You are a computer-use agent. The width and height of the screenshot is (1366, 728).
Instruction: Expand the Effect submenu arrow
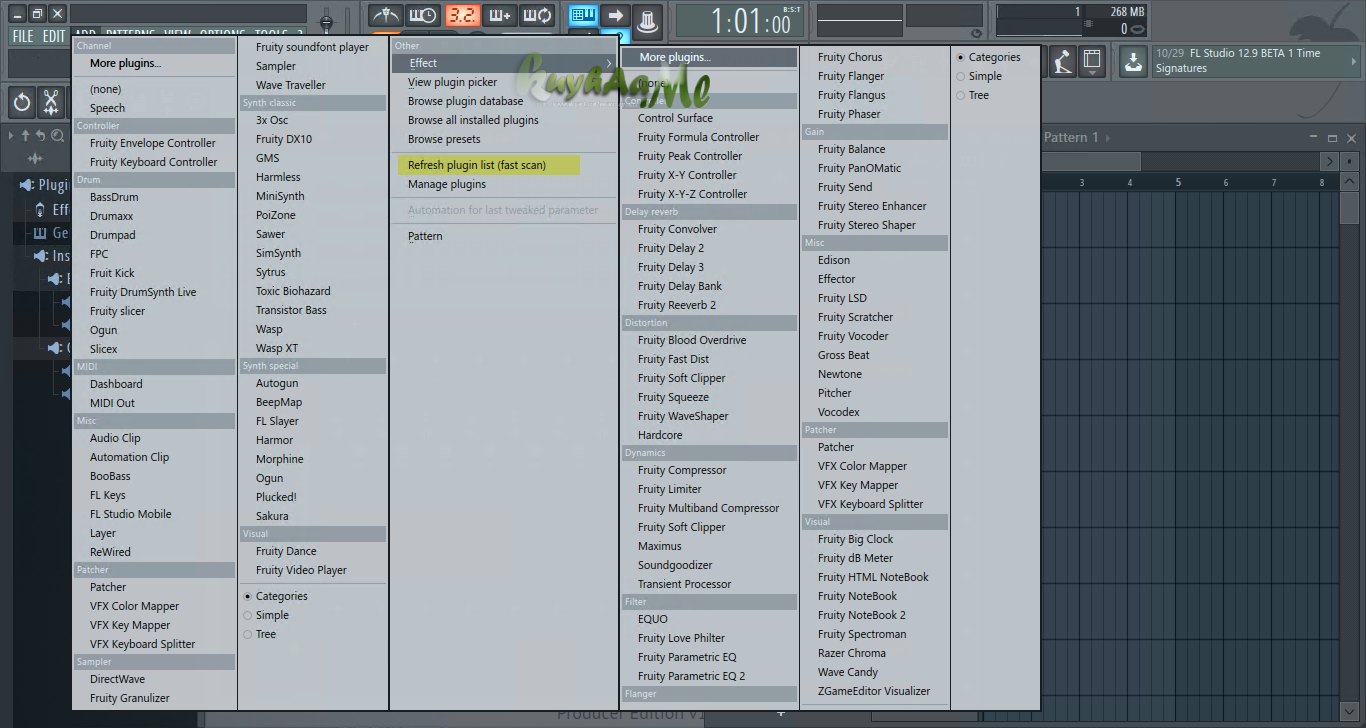[x=608, y=63]
